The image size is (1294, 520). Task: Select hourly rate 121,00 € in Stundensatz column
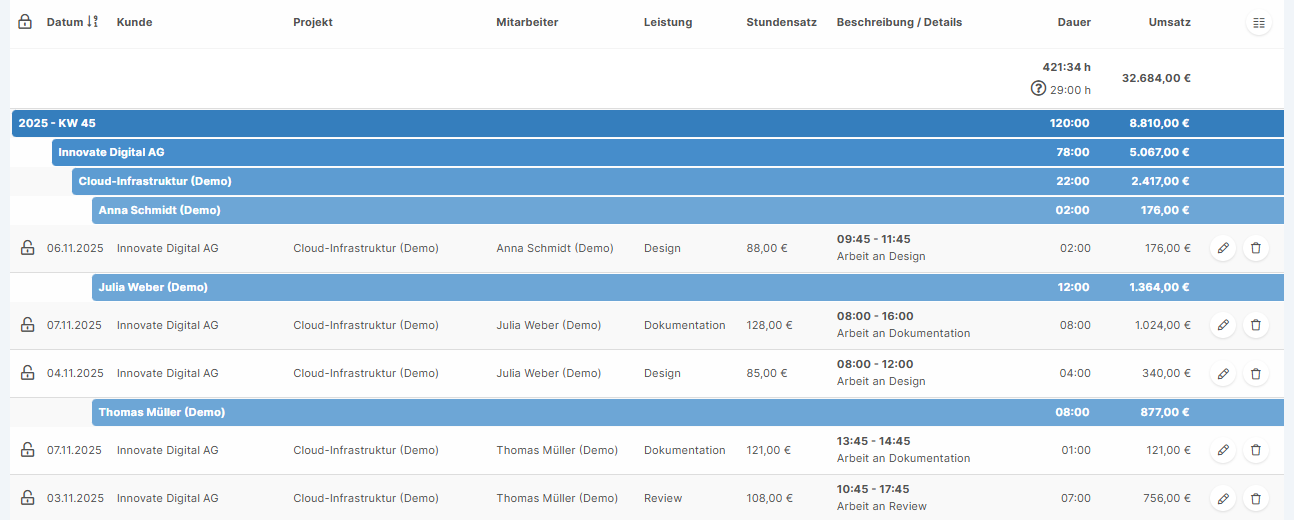(x=769, y=450)
